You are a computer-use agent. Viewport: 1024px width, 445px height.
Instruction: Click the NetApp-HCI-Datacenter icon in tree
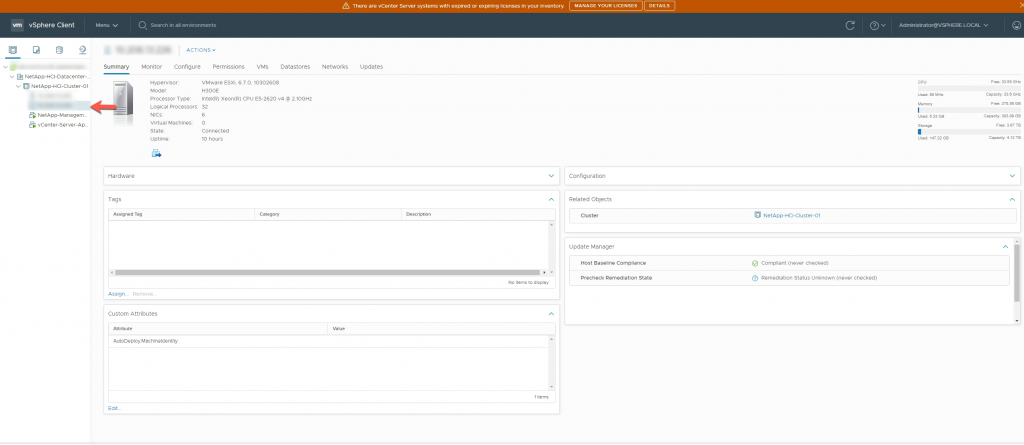20,76
